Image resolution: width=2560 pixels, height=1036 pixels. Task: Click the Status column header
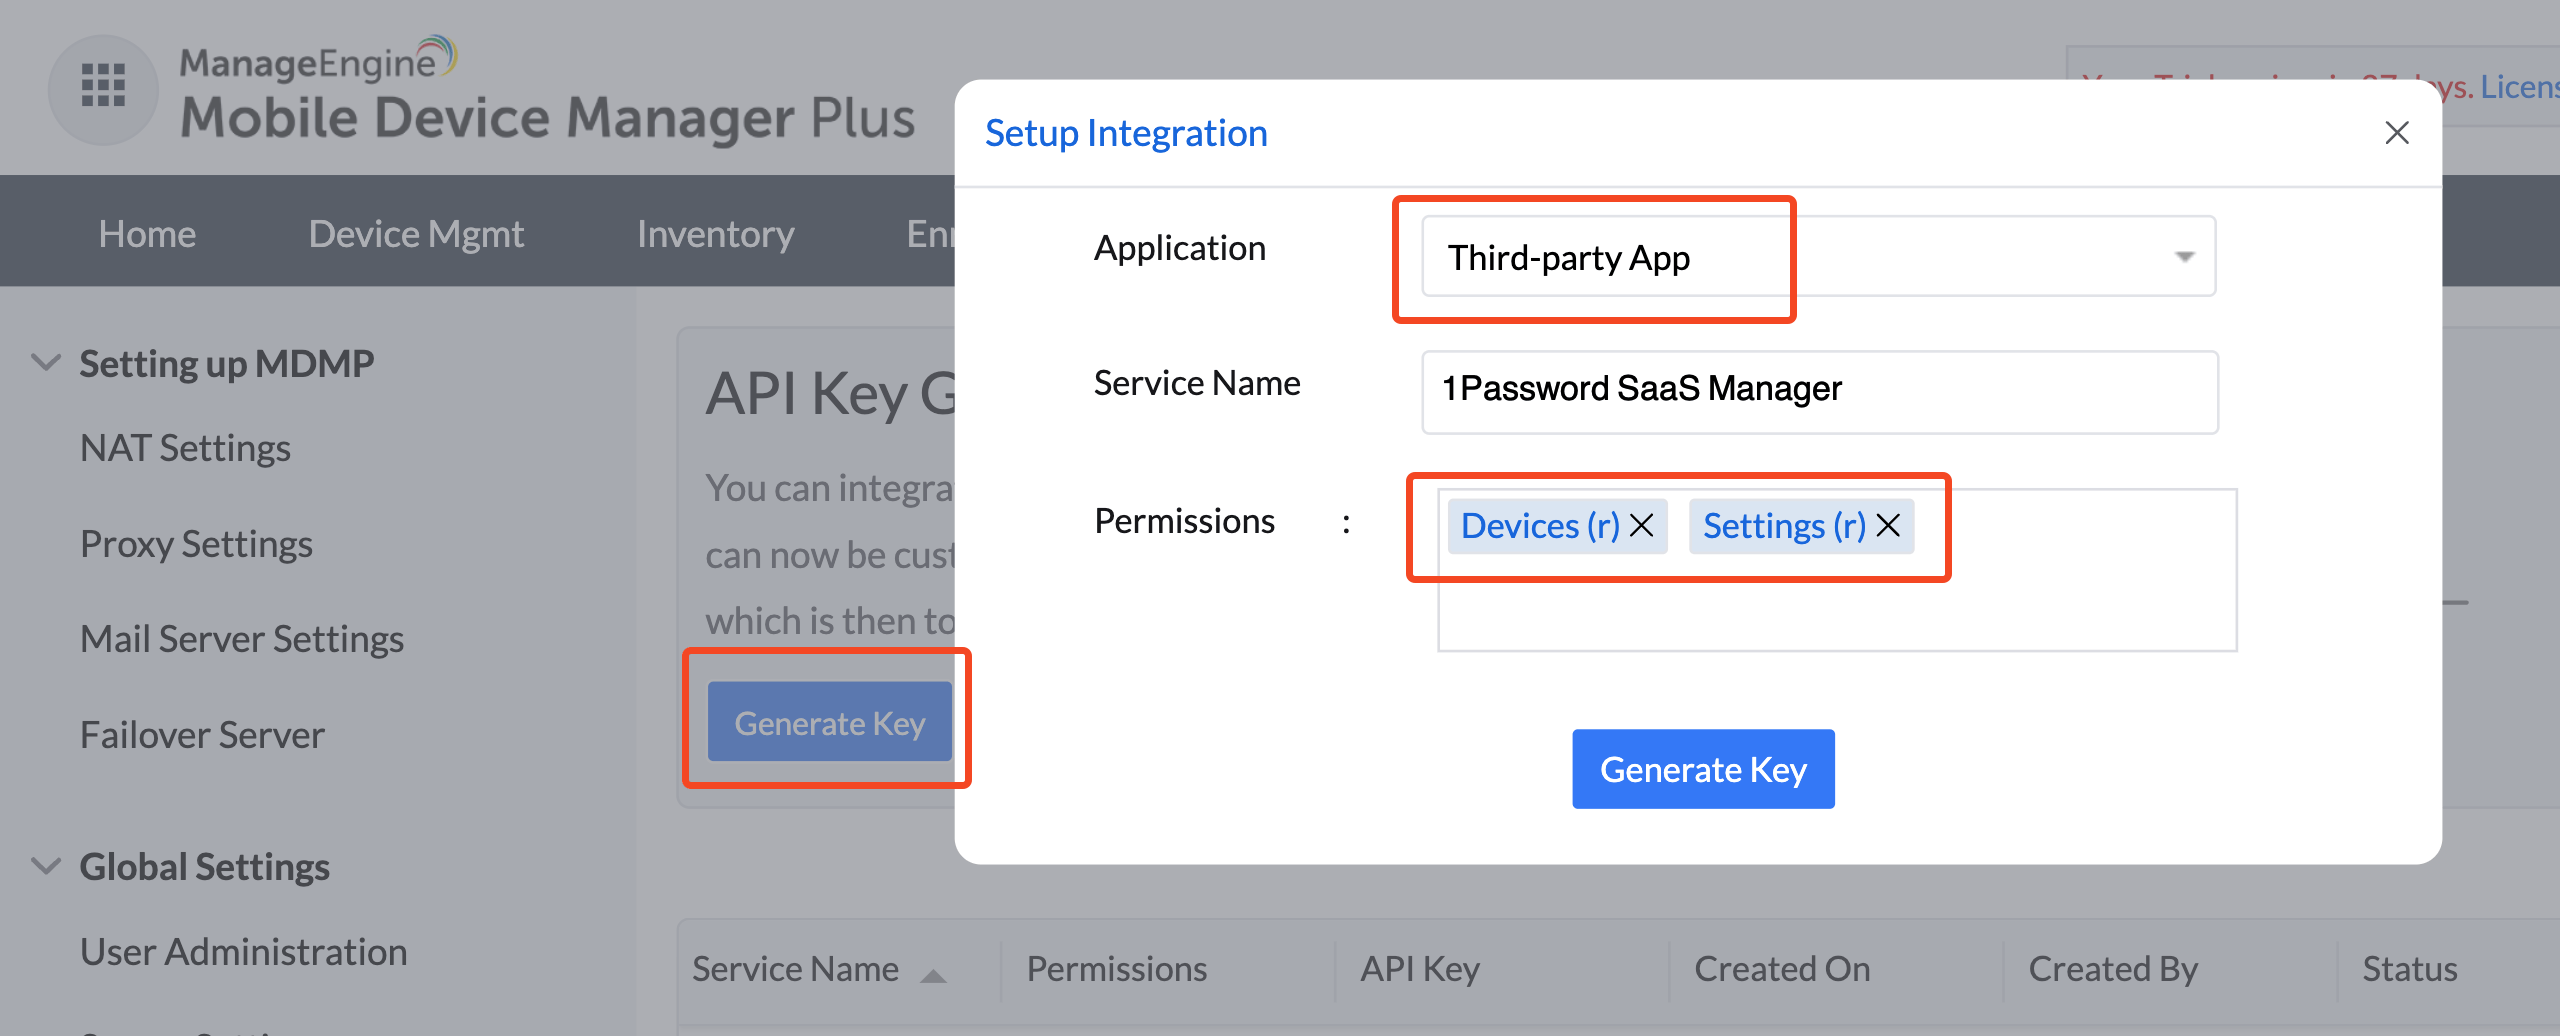tap(2410, 969)
